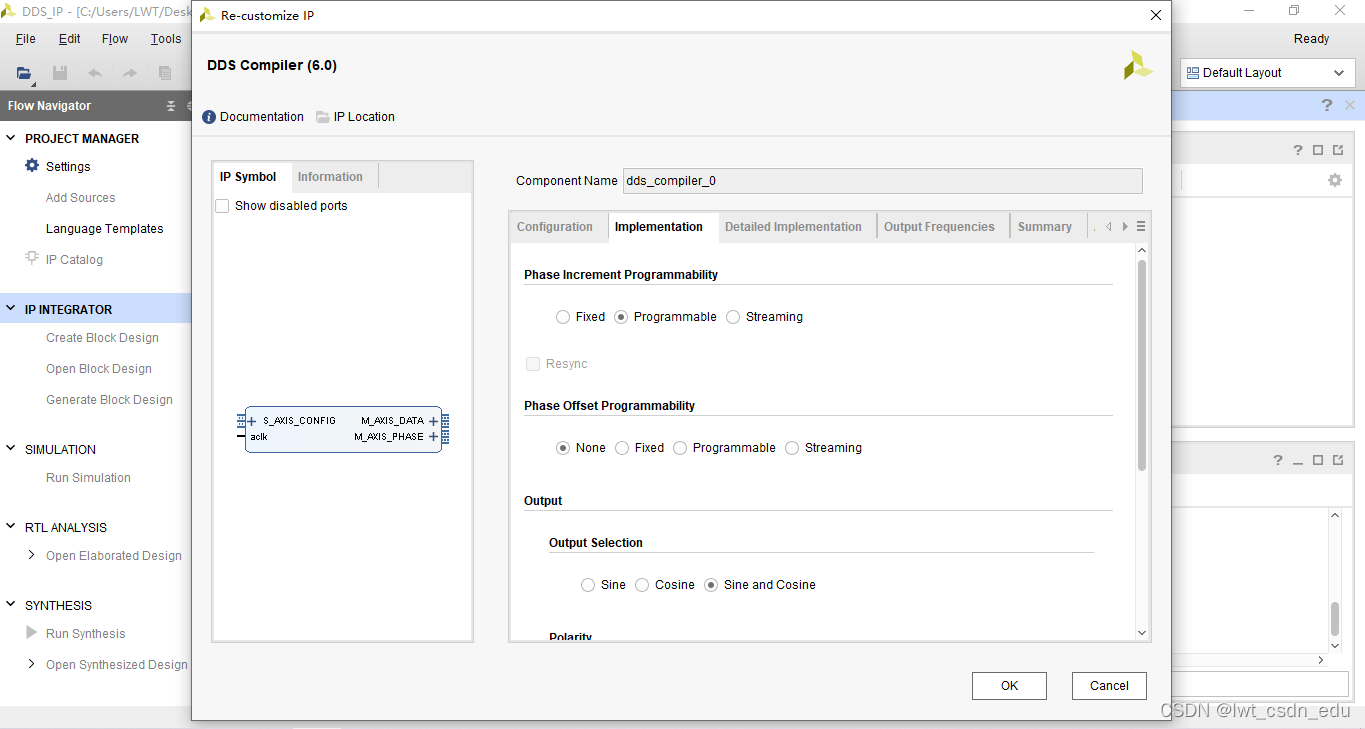The width and height of the screenshot is (1365, 729).
Task: Collapse all in Flow Navigator header
Action: 171,106
